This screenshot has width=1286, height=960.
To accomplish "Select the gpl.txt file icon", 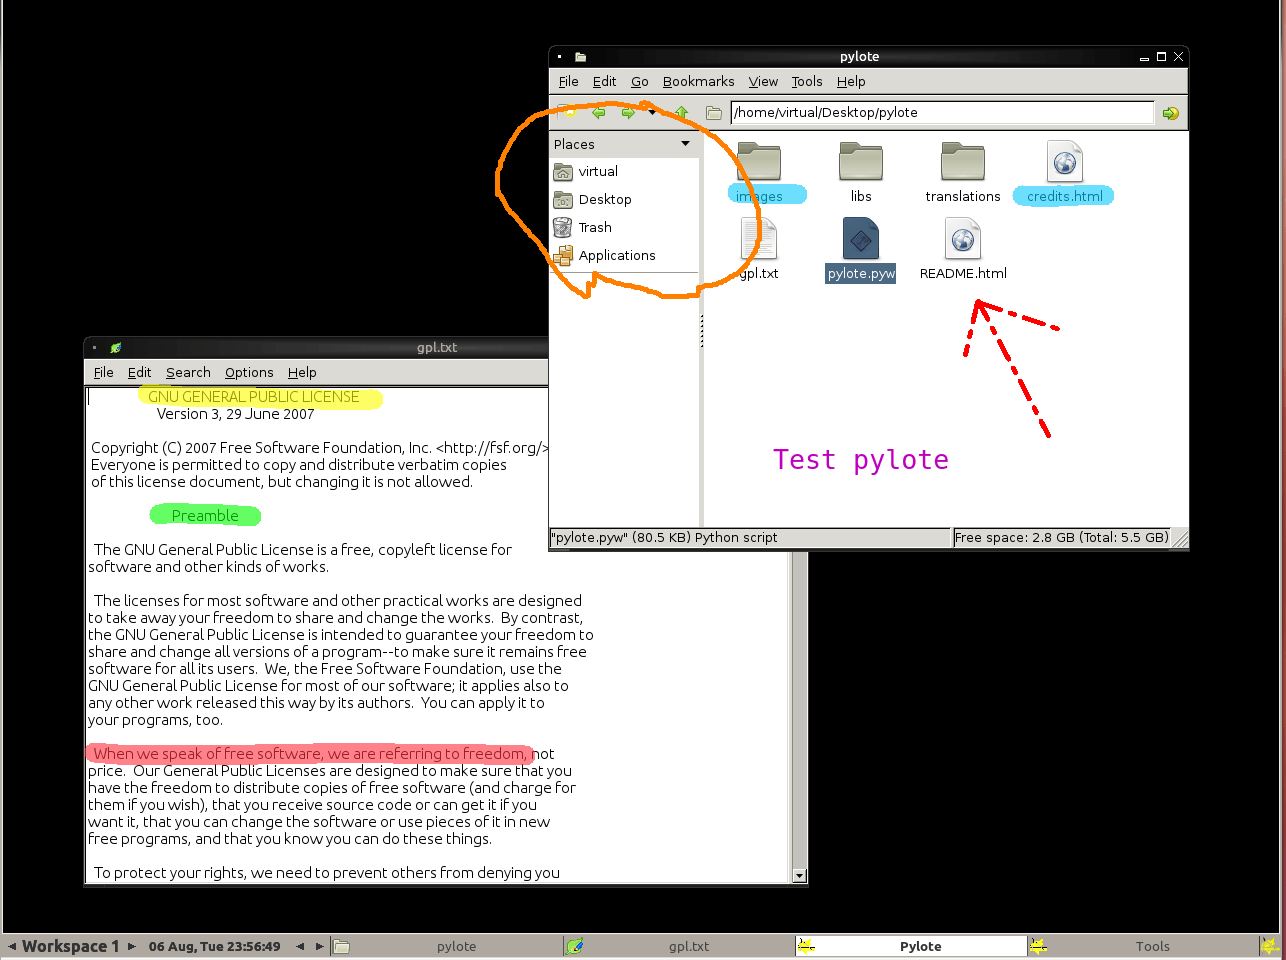I will pyautogui.click(x=758, y=240).
